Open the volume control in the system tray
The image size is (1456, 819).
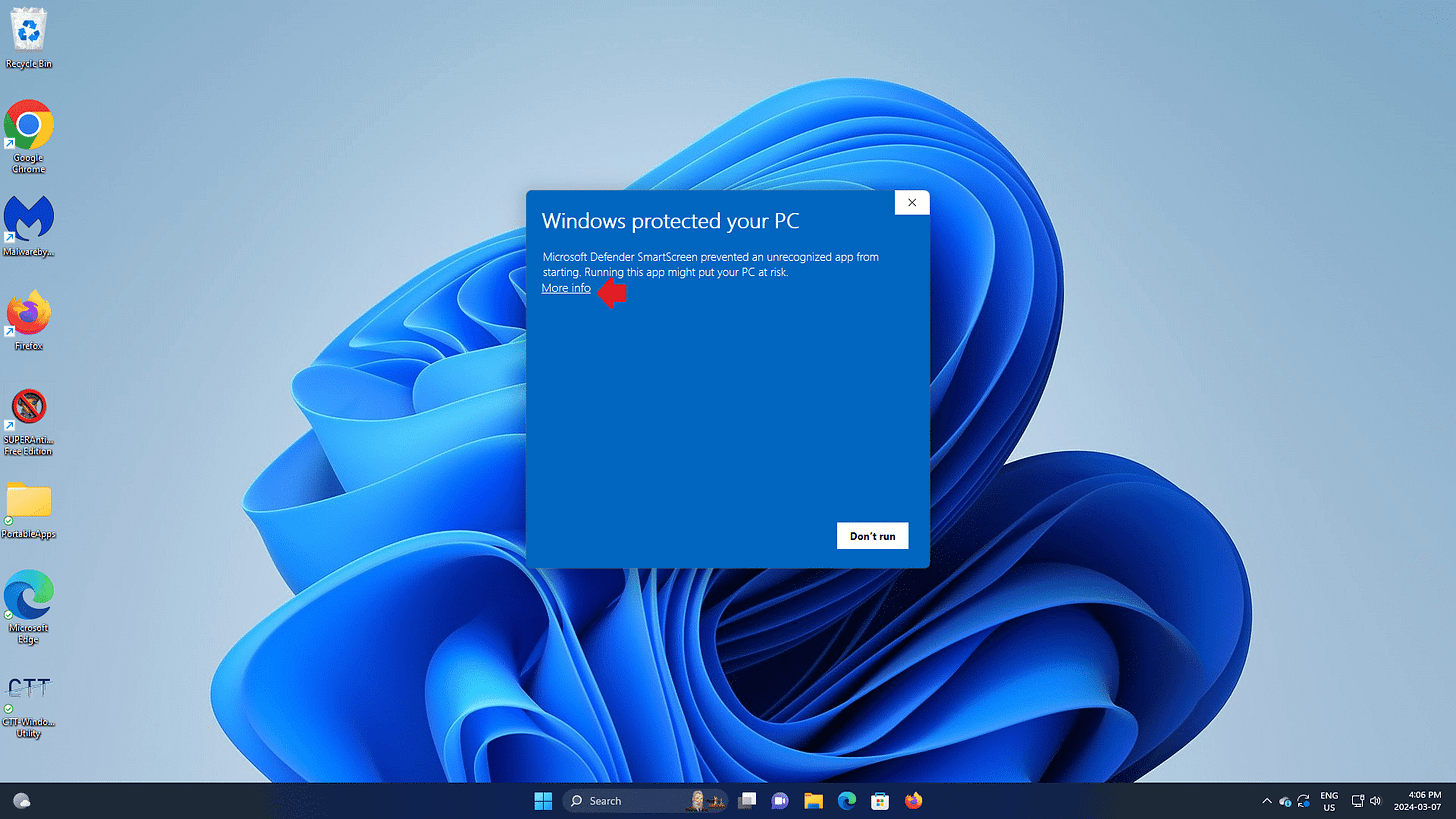tap(1375, 800)
